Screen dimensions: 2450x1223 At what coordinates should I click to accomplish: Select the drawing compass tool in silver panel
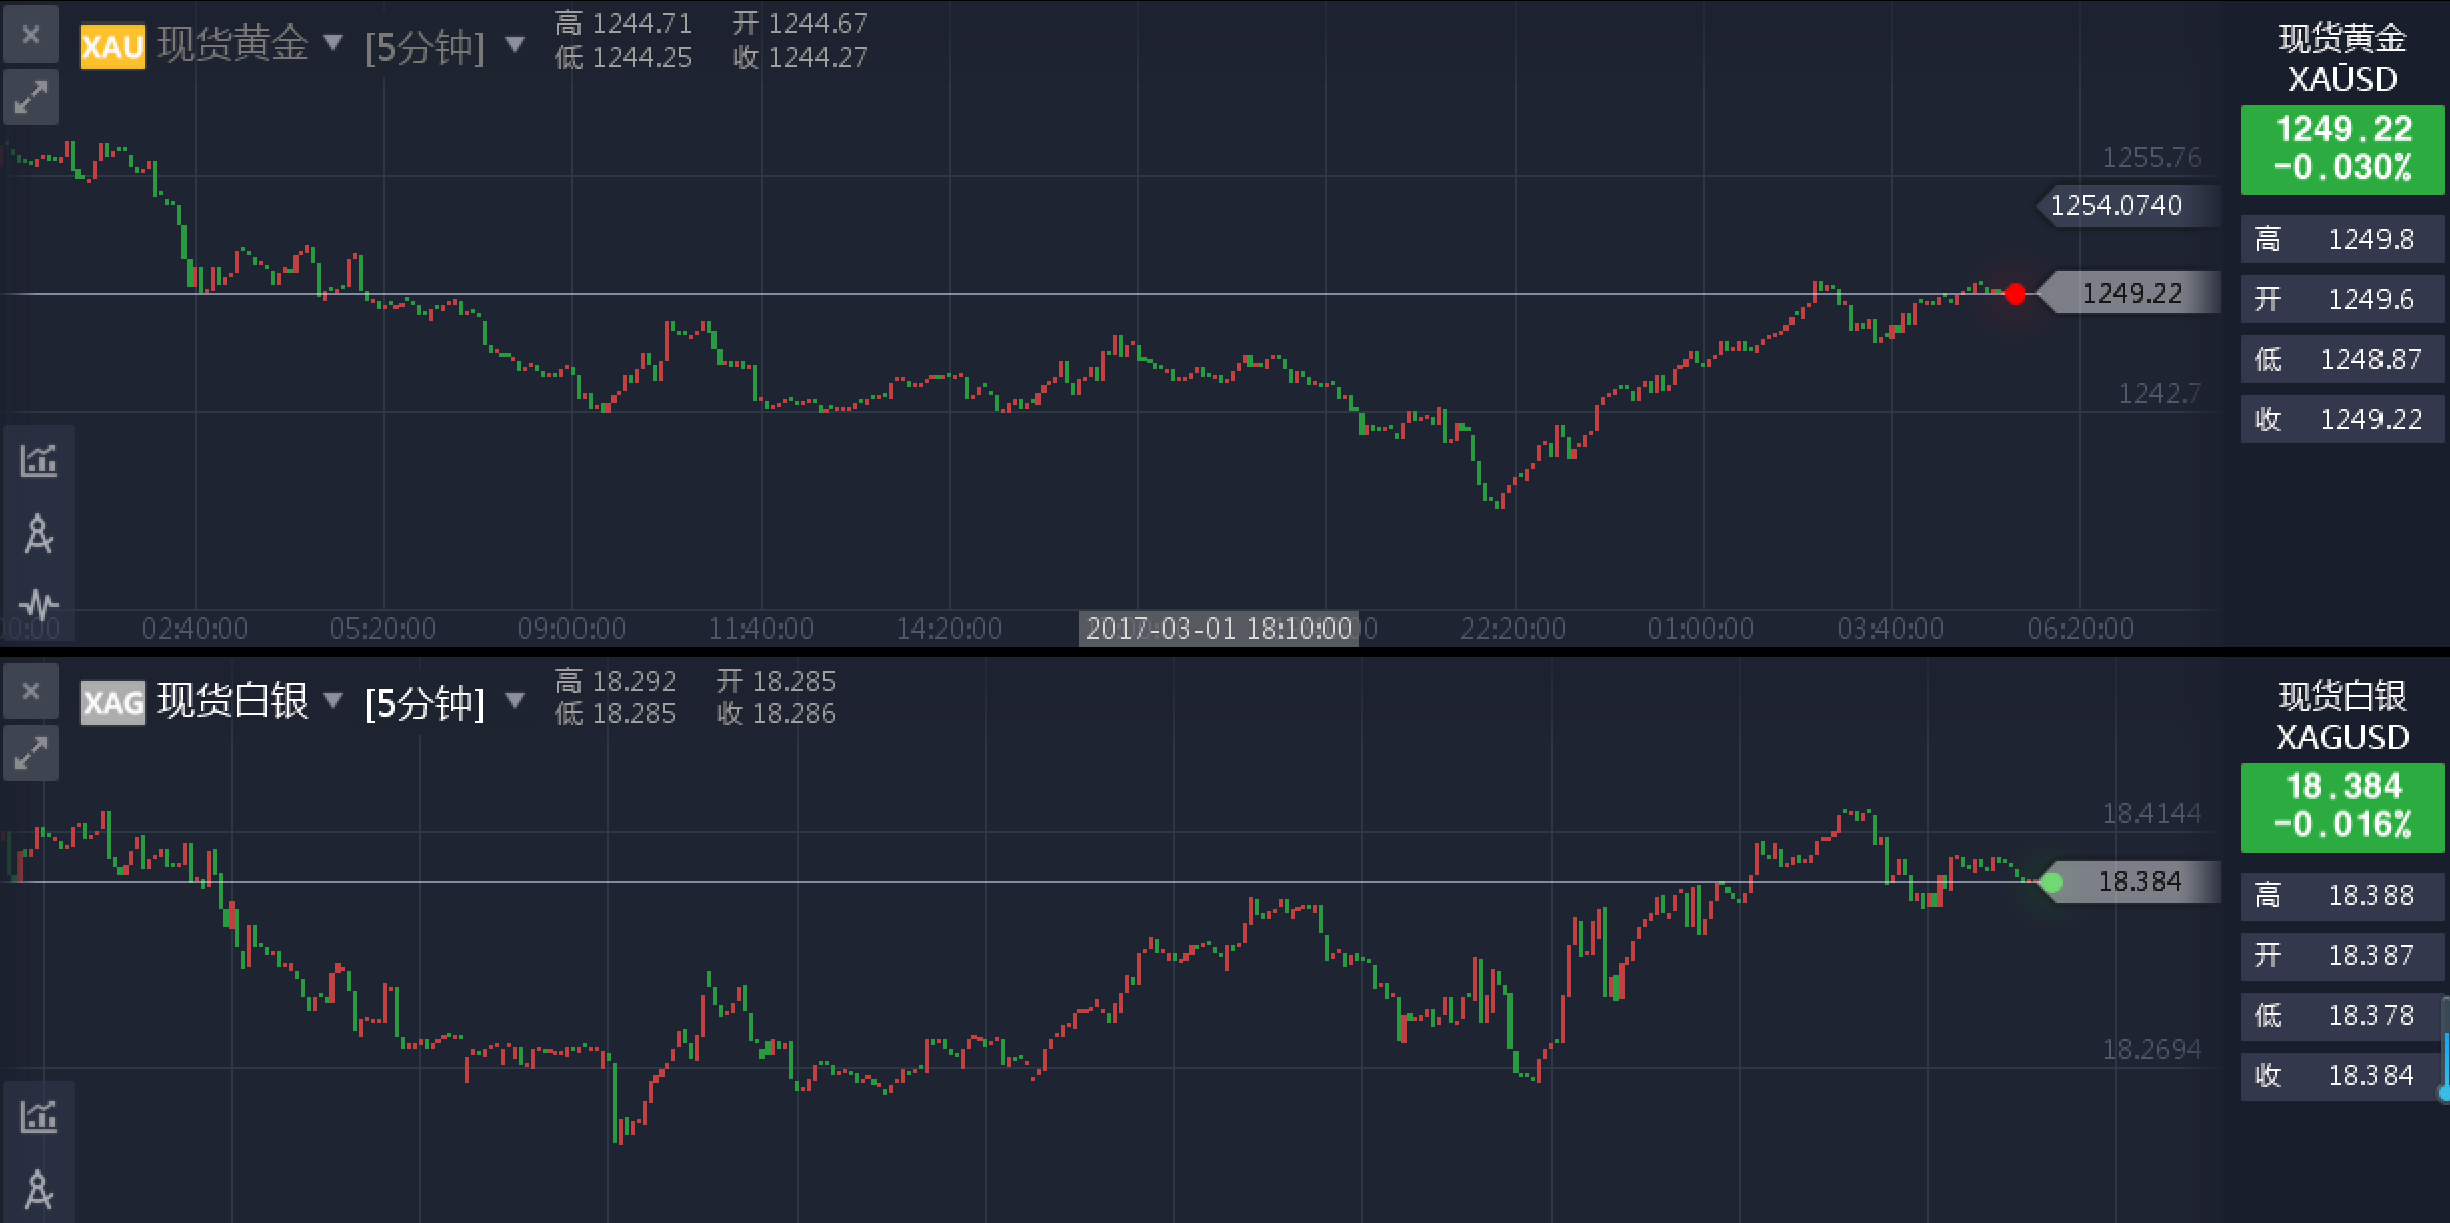(x=39, y=1190)
